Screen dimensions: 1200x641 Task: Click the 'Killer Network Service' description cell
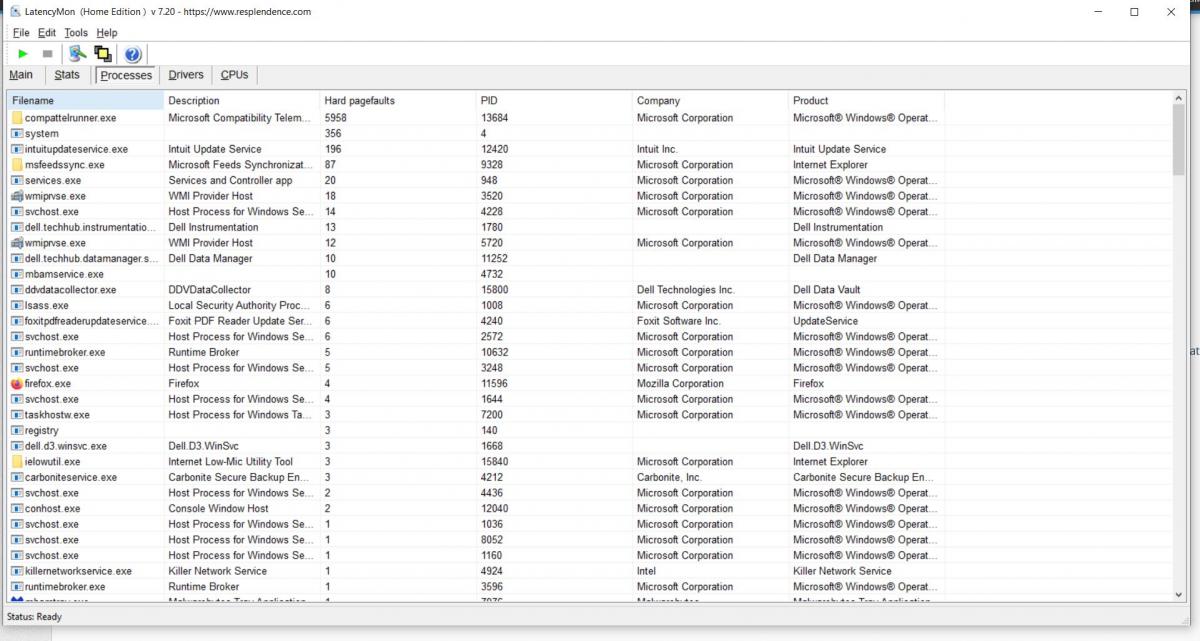click(x=218, y=571)
